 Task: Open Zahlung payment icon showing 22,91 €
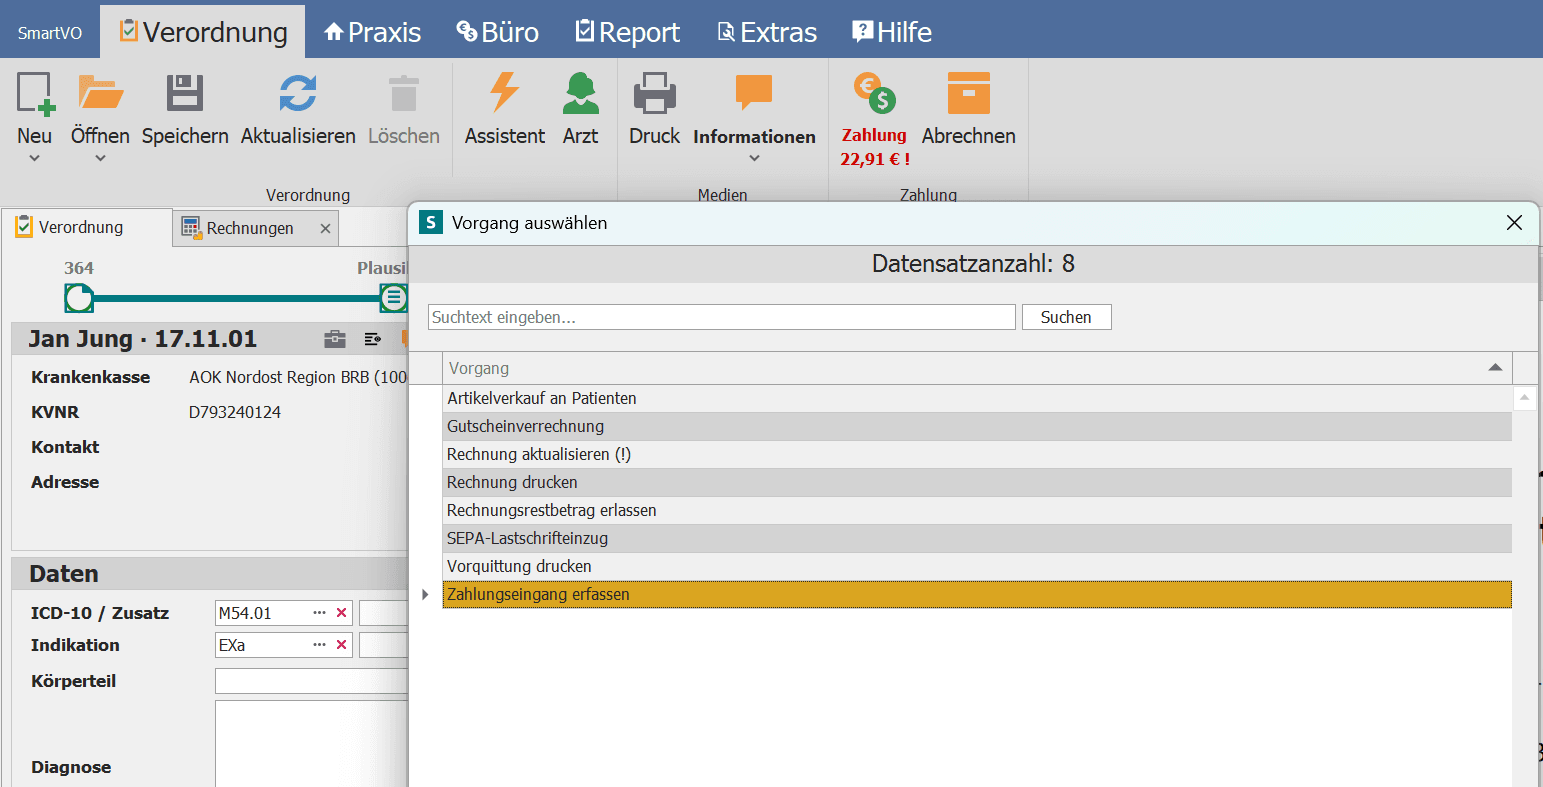coord(874,93)
